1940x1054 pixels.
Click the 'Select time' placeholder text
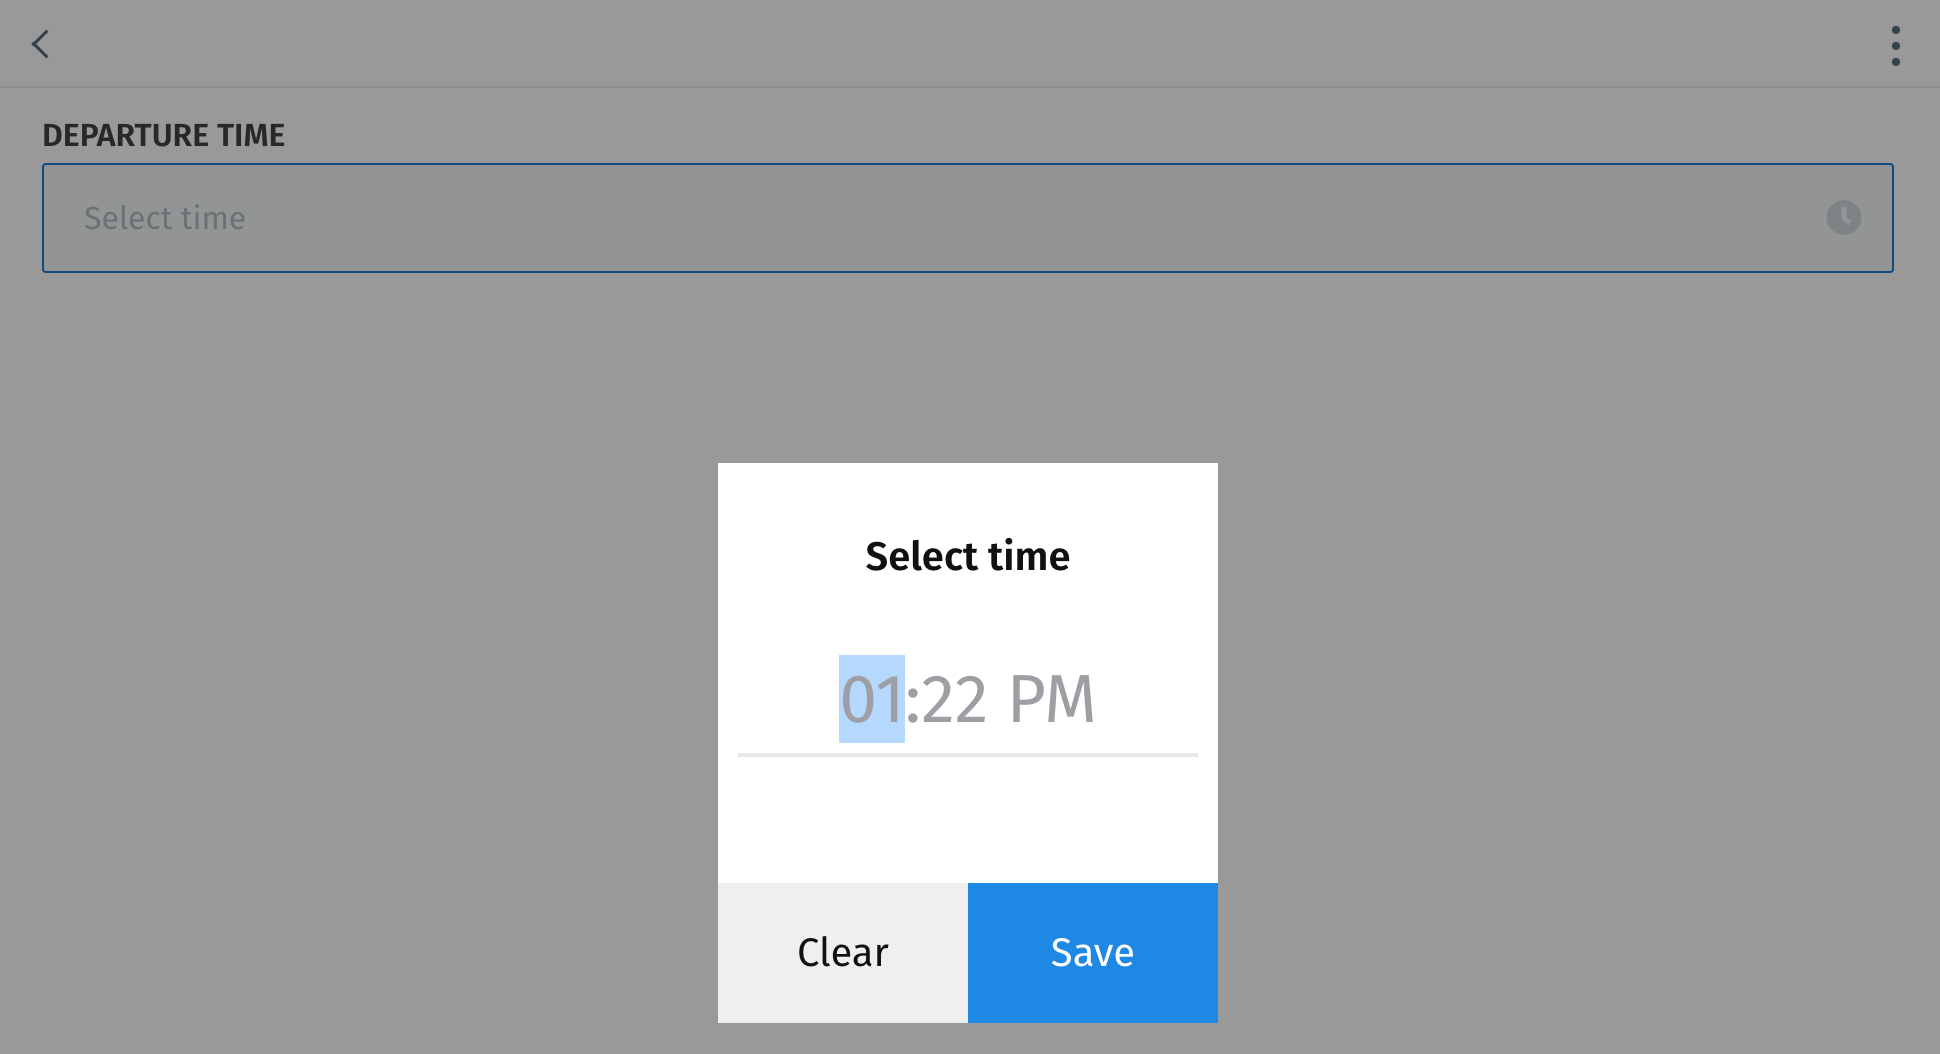coord(165,218)
